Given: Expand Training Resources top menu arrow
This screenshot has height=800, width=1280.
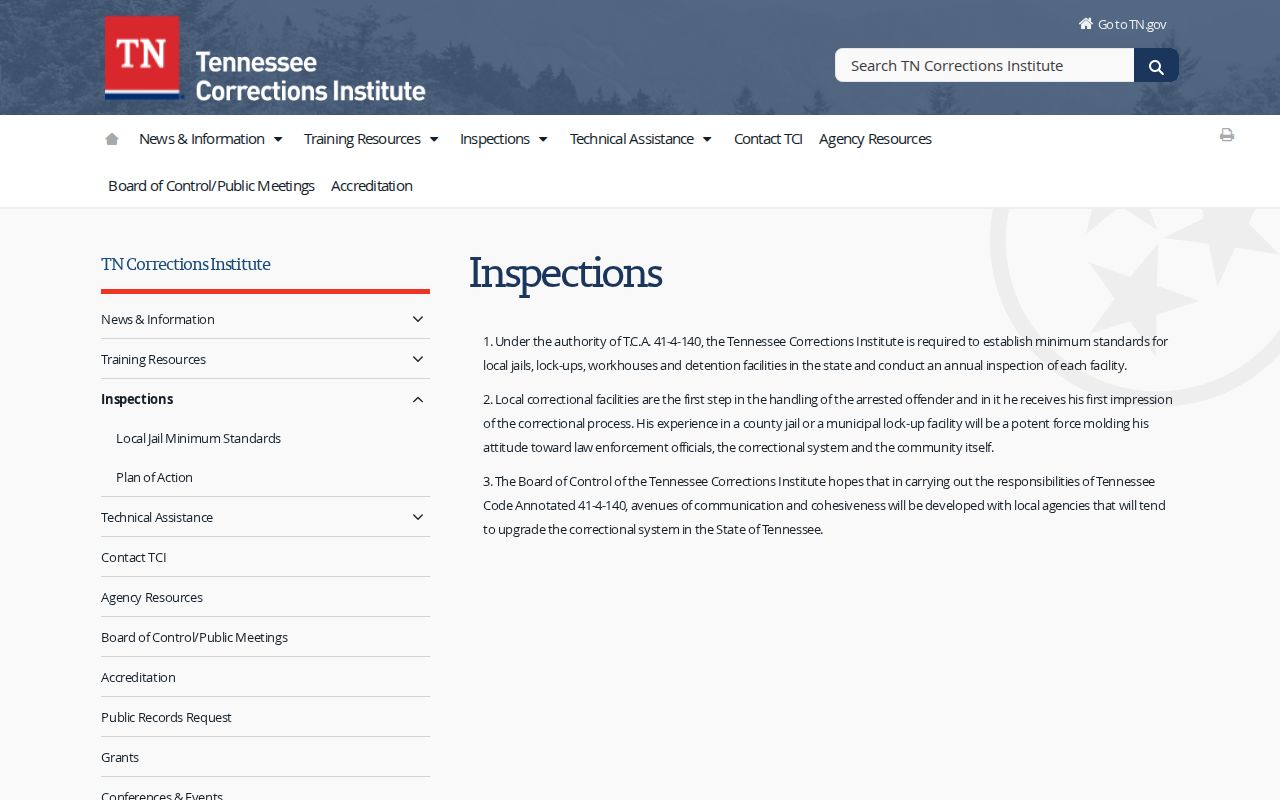Looking at the screenshot, I should tap(434, 139).
